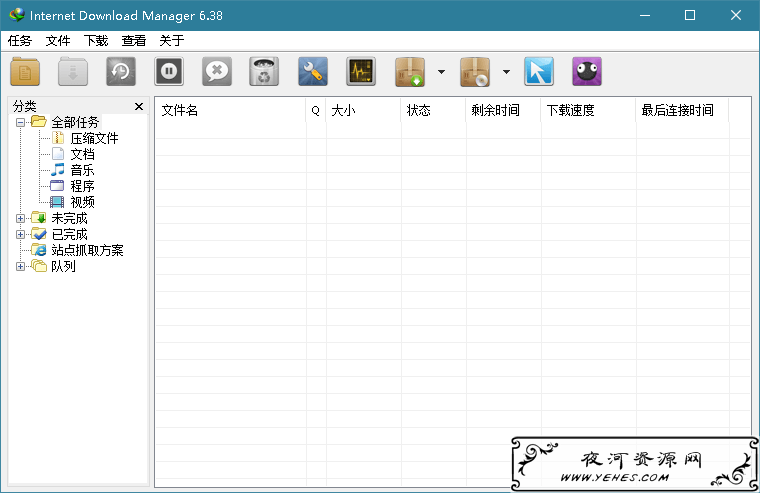Click the purple face icon
This screenshot has width=760, height=493.
(586, 72)
